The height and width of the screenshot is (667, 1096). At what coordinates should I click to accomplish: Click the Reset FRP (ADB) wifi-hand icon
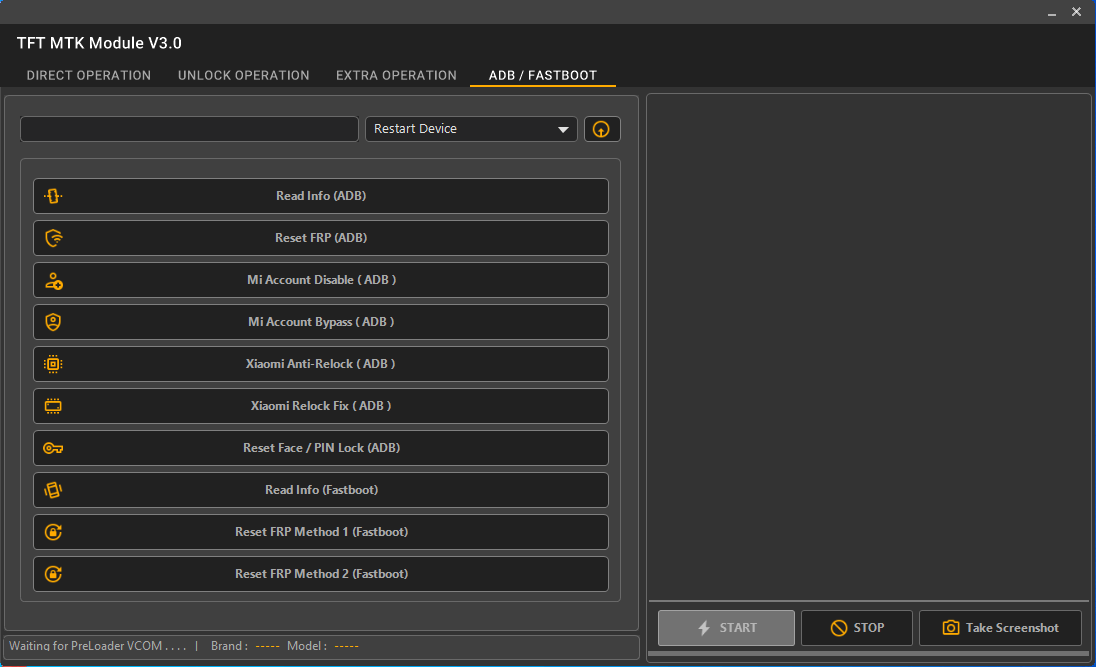click(x=52, y=238)
